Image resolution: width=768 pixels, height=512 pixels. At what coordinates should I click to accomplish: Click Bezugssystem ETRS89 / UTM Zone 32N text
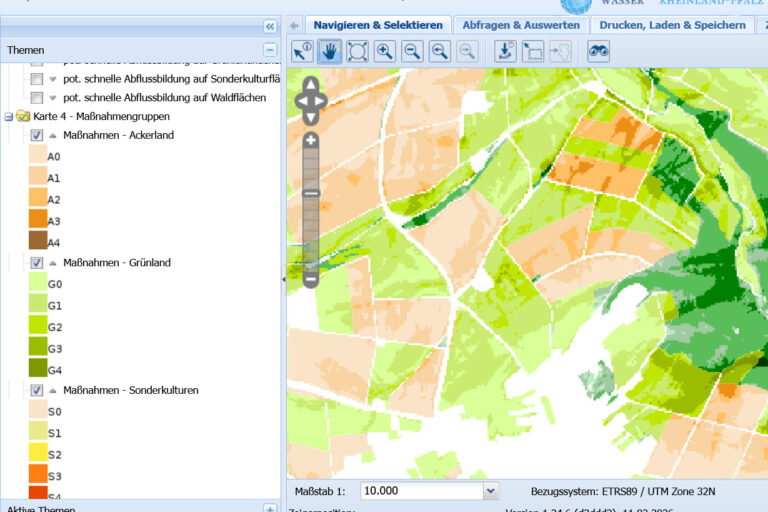click(623, 491)
